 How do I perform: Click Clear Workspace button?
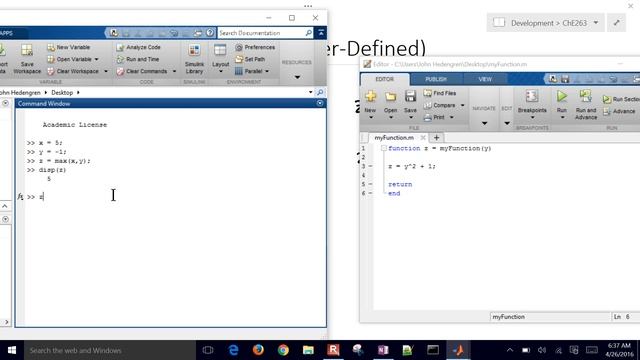pyautogui.click(x=73, y=71)
